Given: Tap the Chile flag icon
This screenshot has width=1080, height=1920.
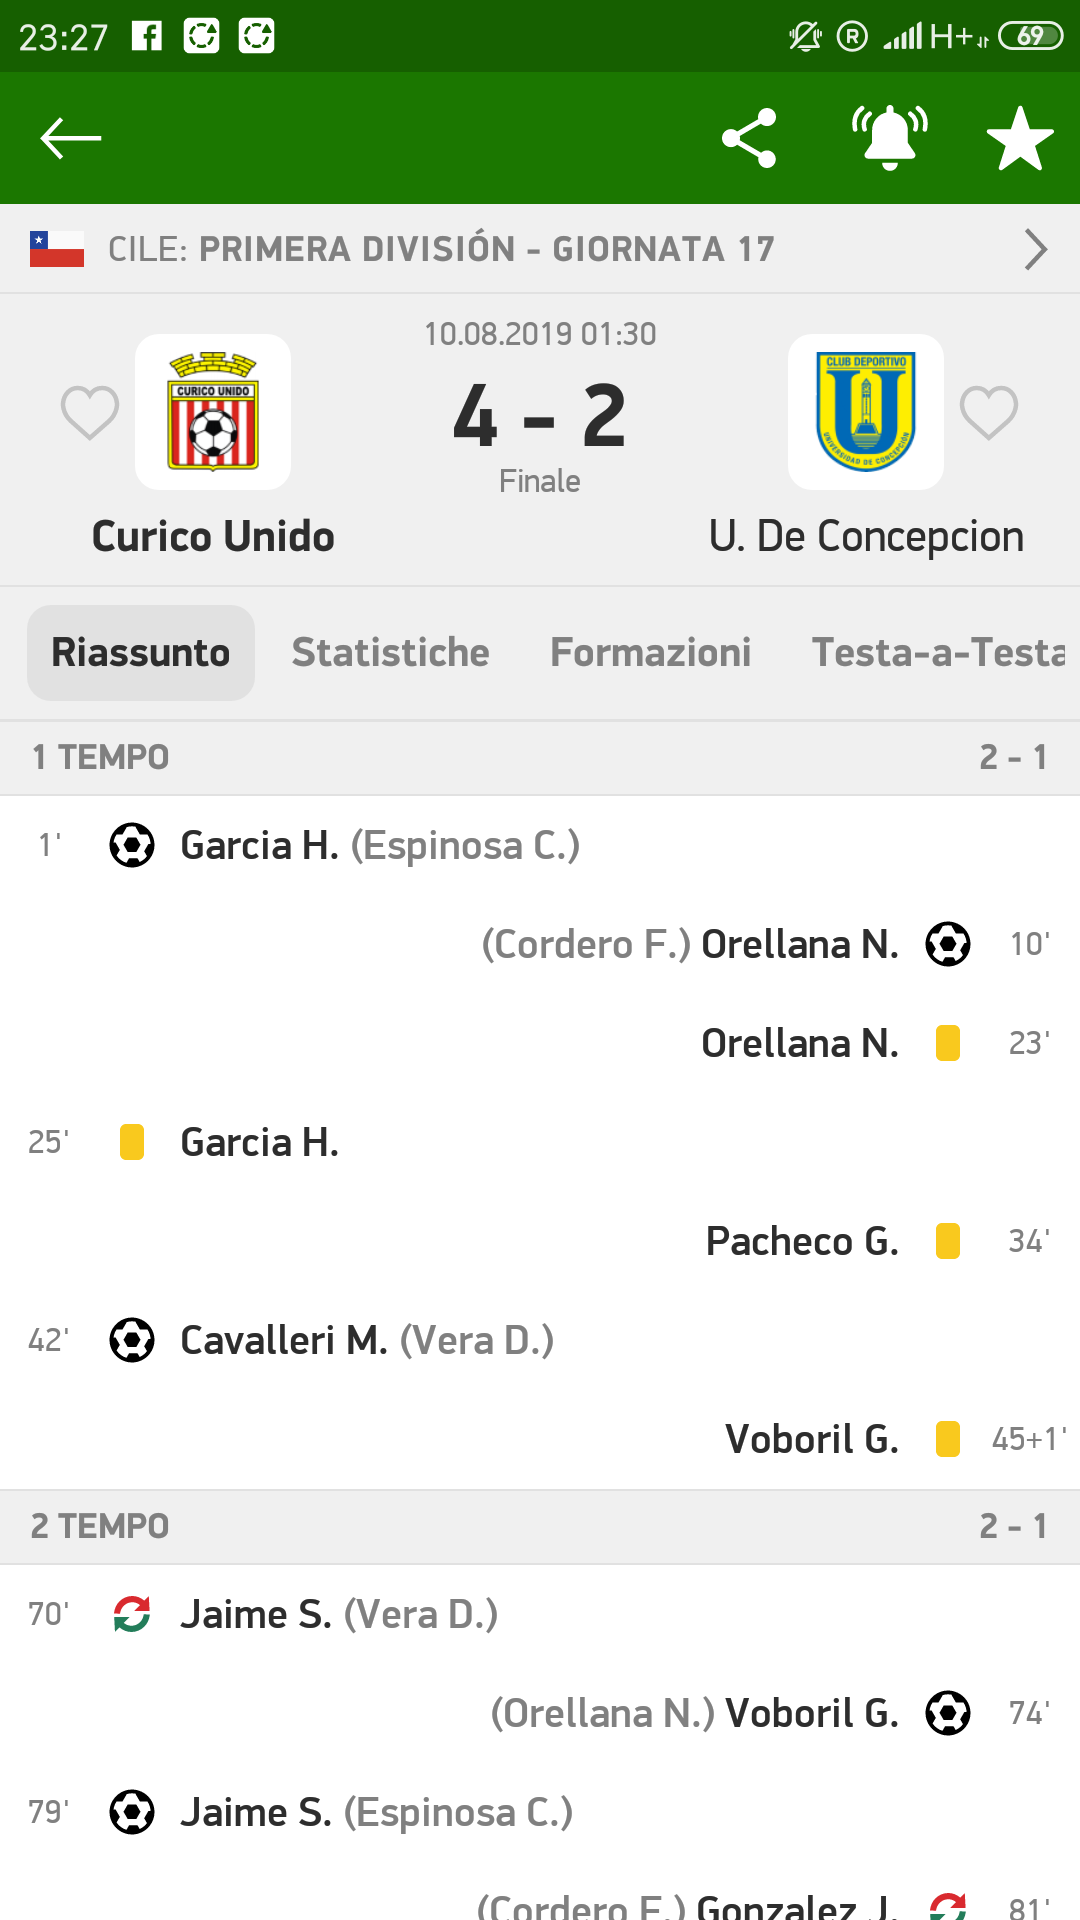Looking at the screenshot, I should point(57,249).
